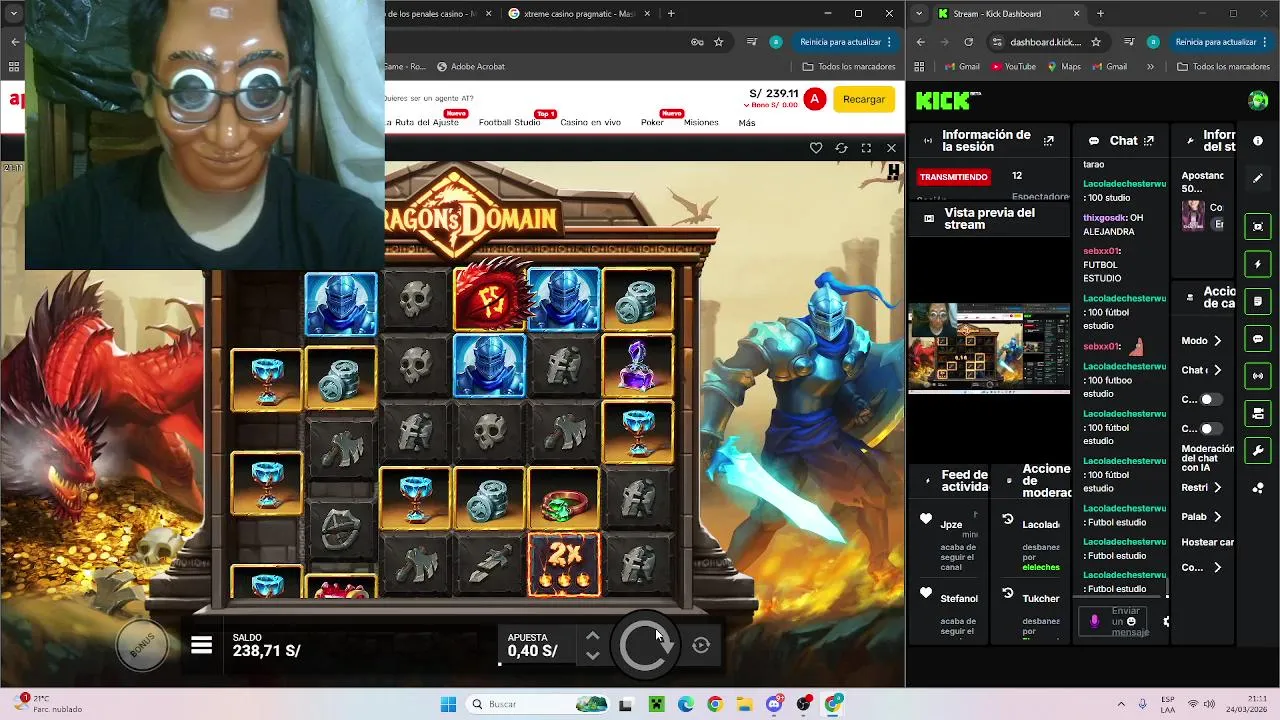Show hidden system tray icons

(1120, 704)
